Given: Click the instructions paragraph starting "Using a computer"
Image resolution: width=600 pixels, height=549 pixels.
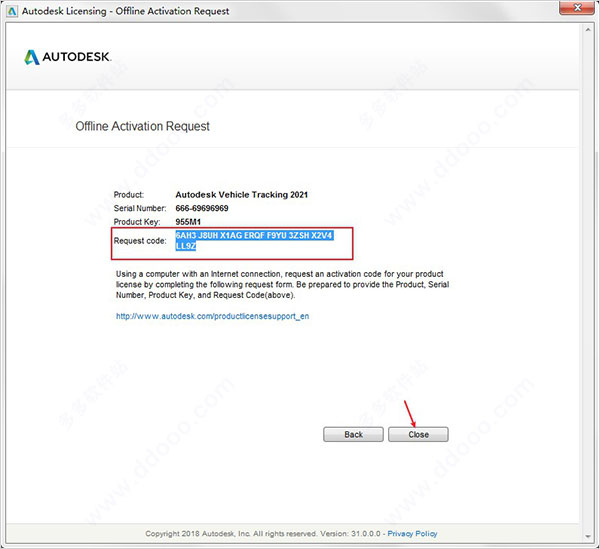Looking at the screenshot, I should (282, 285).
